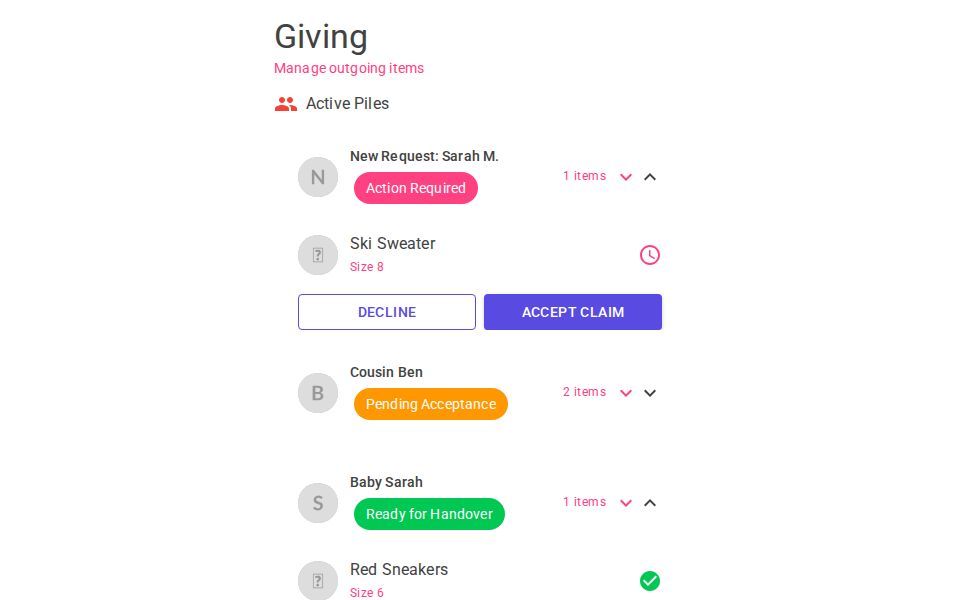Click Baby Sarah's circular avatar

coord(318,503)
